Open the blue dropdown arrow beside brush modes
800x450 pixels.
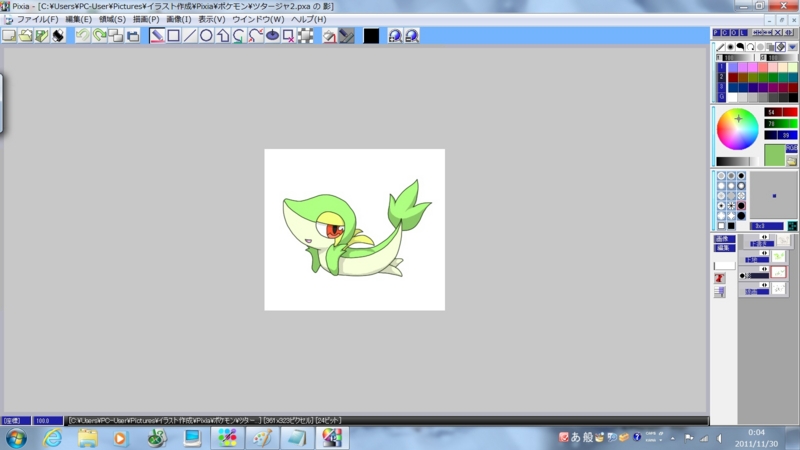(x=792, y=47)
